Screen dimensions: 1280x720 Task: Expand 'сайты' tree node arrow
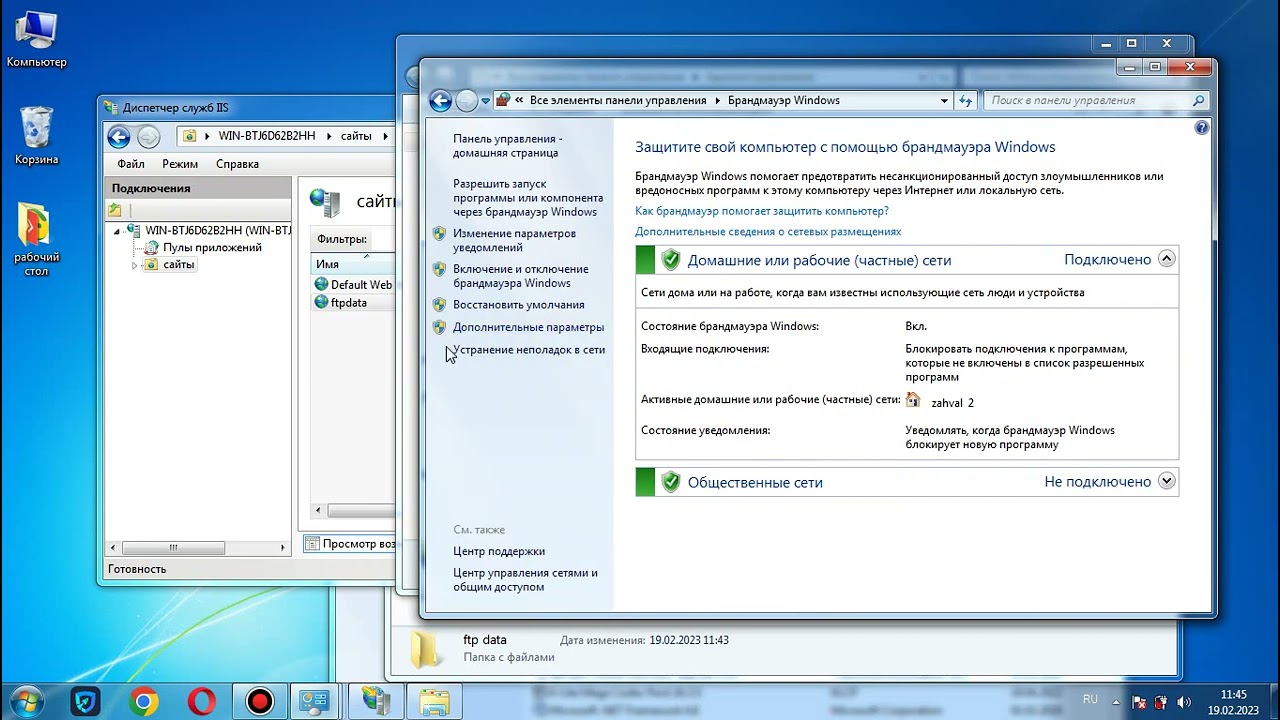tap(135, 265)
